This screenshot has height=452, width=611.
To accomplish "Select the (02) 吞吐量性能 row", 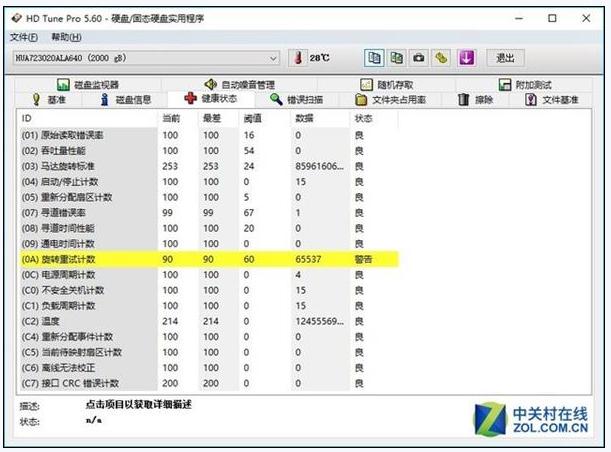I will (x=208, y=151).
